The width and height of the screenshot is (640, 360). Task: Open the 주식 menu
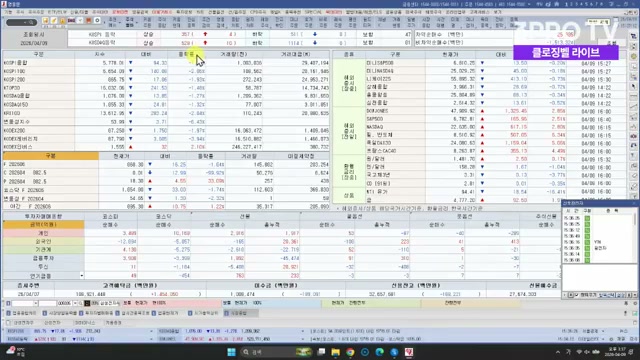[x=20, y=12]
